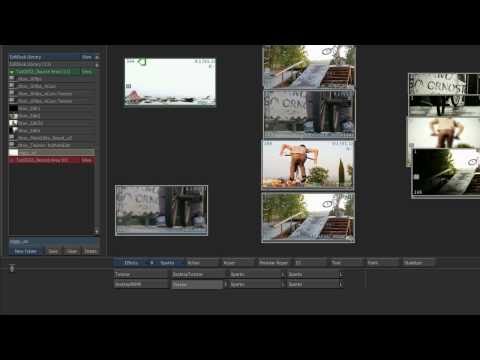Click the second button in upper effects row

click(199, 274)
